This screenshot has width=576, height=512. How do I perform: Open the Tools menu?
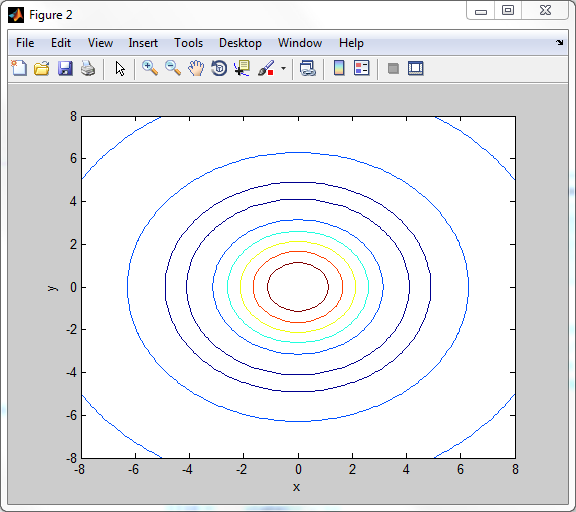[x=188, y=43]
